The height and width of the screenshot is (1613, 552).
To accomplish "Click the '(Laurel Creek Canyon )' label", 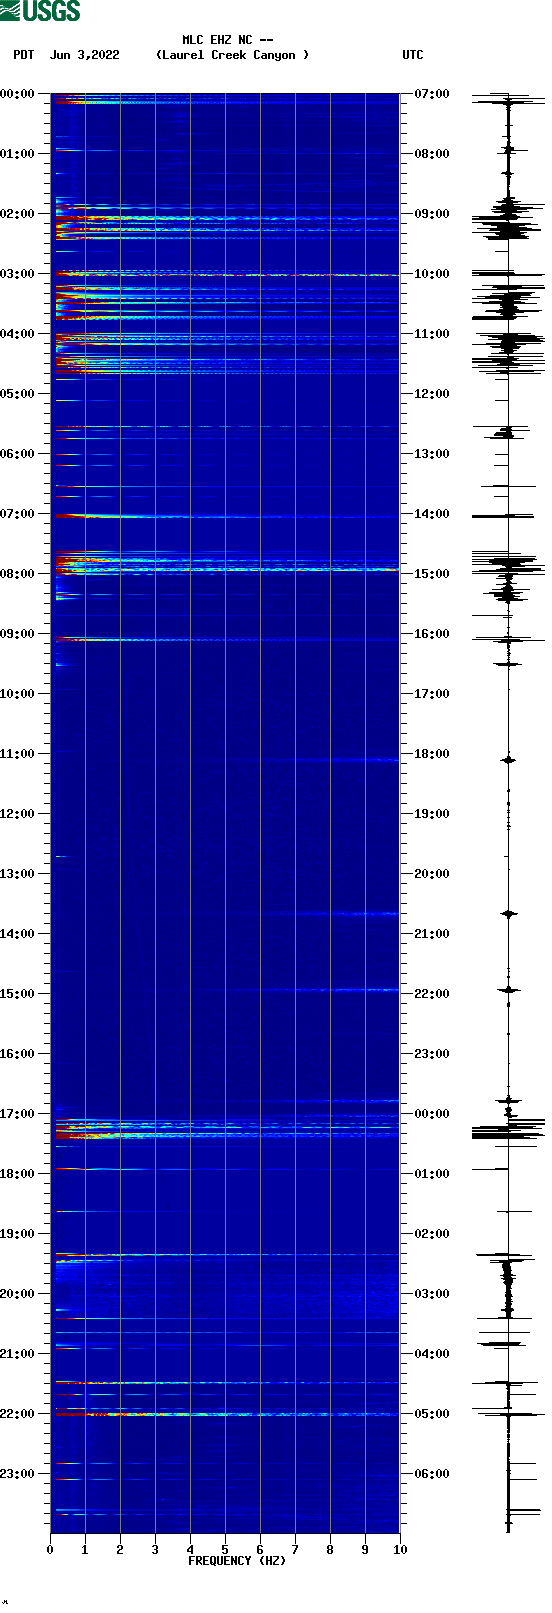I will point(232,55).
